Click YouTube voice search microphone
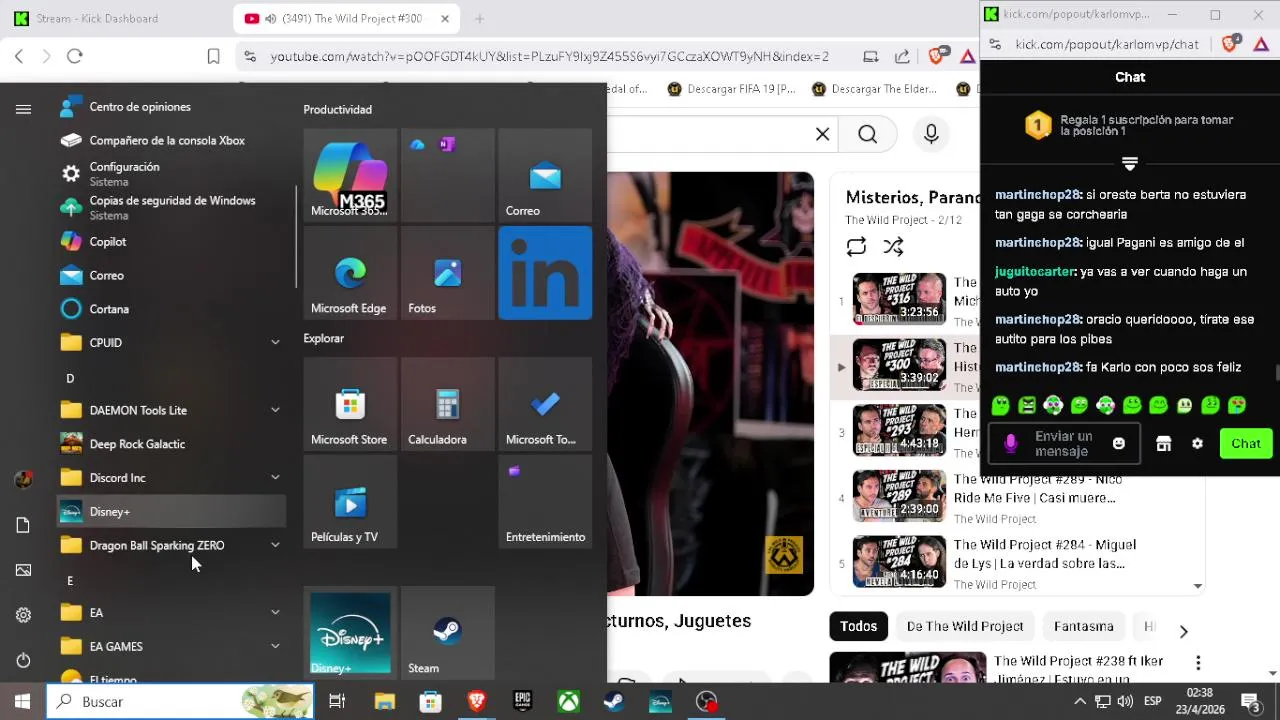Viewport: 1280px width, 720px height. tap(931, 134)
